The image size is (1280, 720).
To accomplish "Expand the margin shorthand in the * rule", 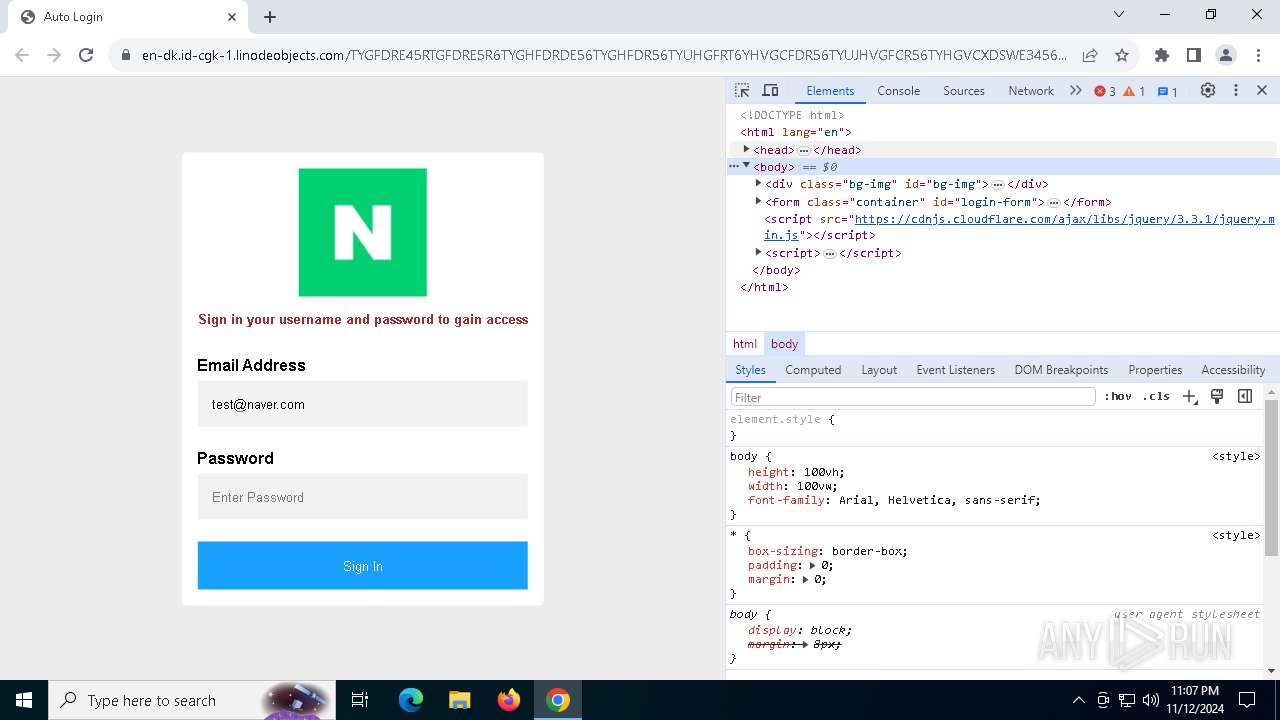I will click(x=807, y=579).
